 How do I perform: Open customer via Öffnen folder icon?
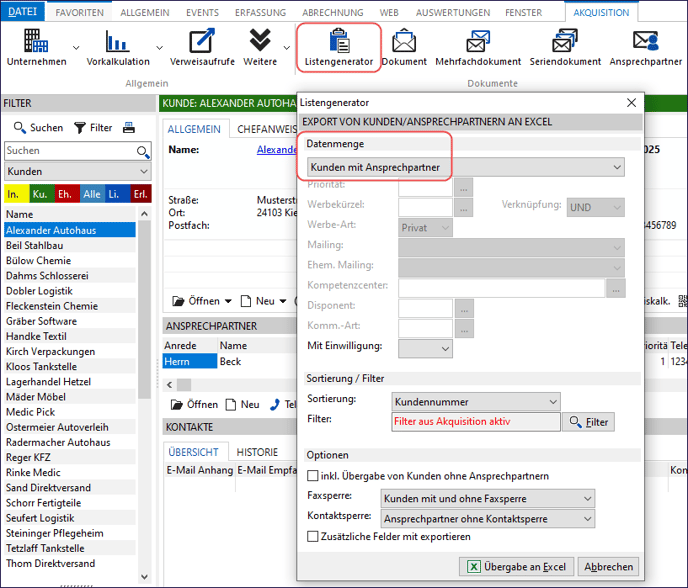(196, 301)
